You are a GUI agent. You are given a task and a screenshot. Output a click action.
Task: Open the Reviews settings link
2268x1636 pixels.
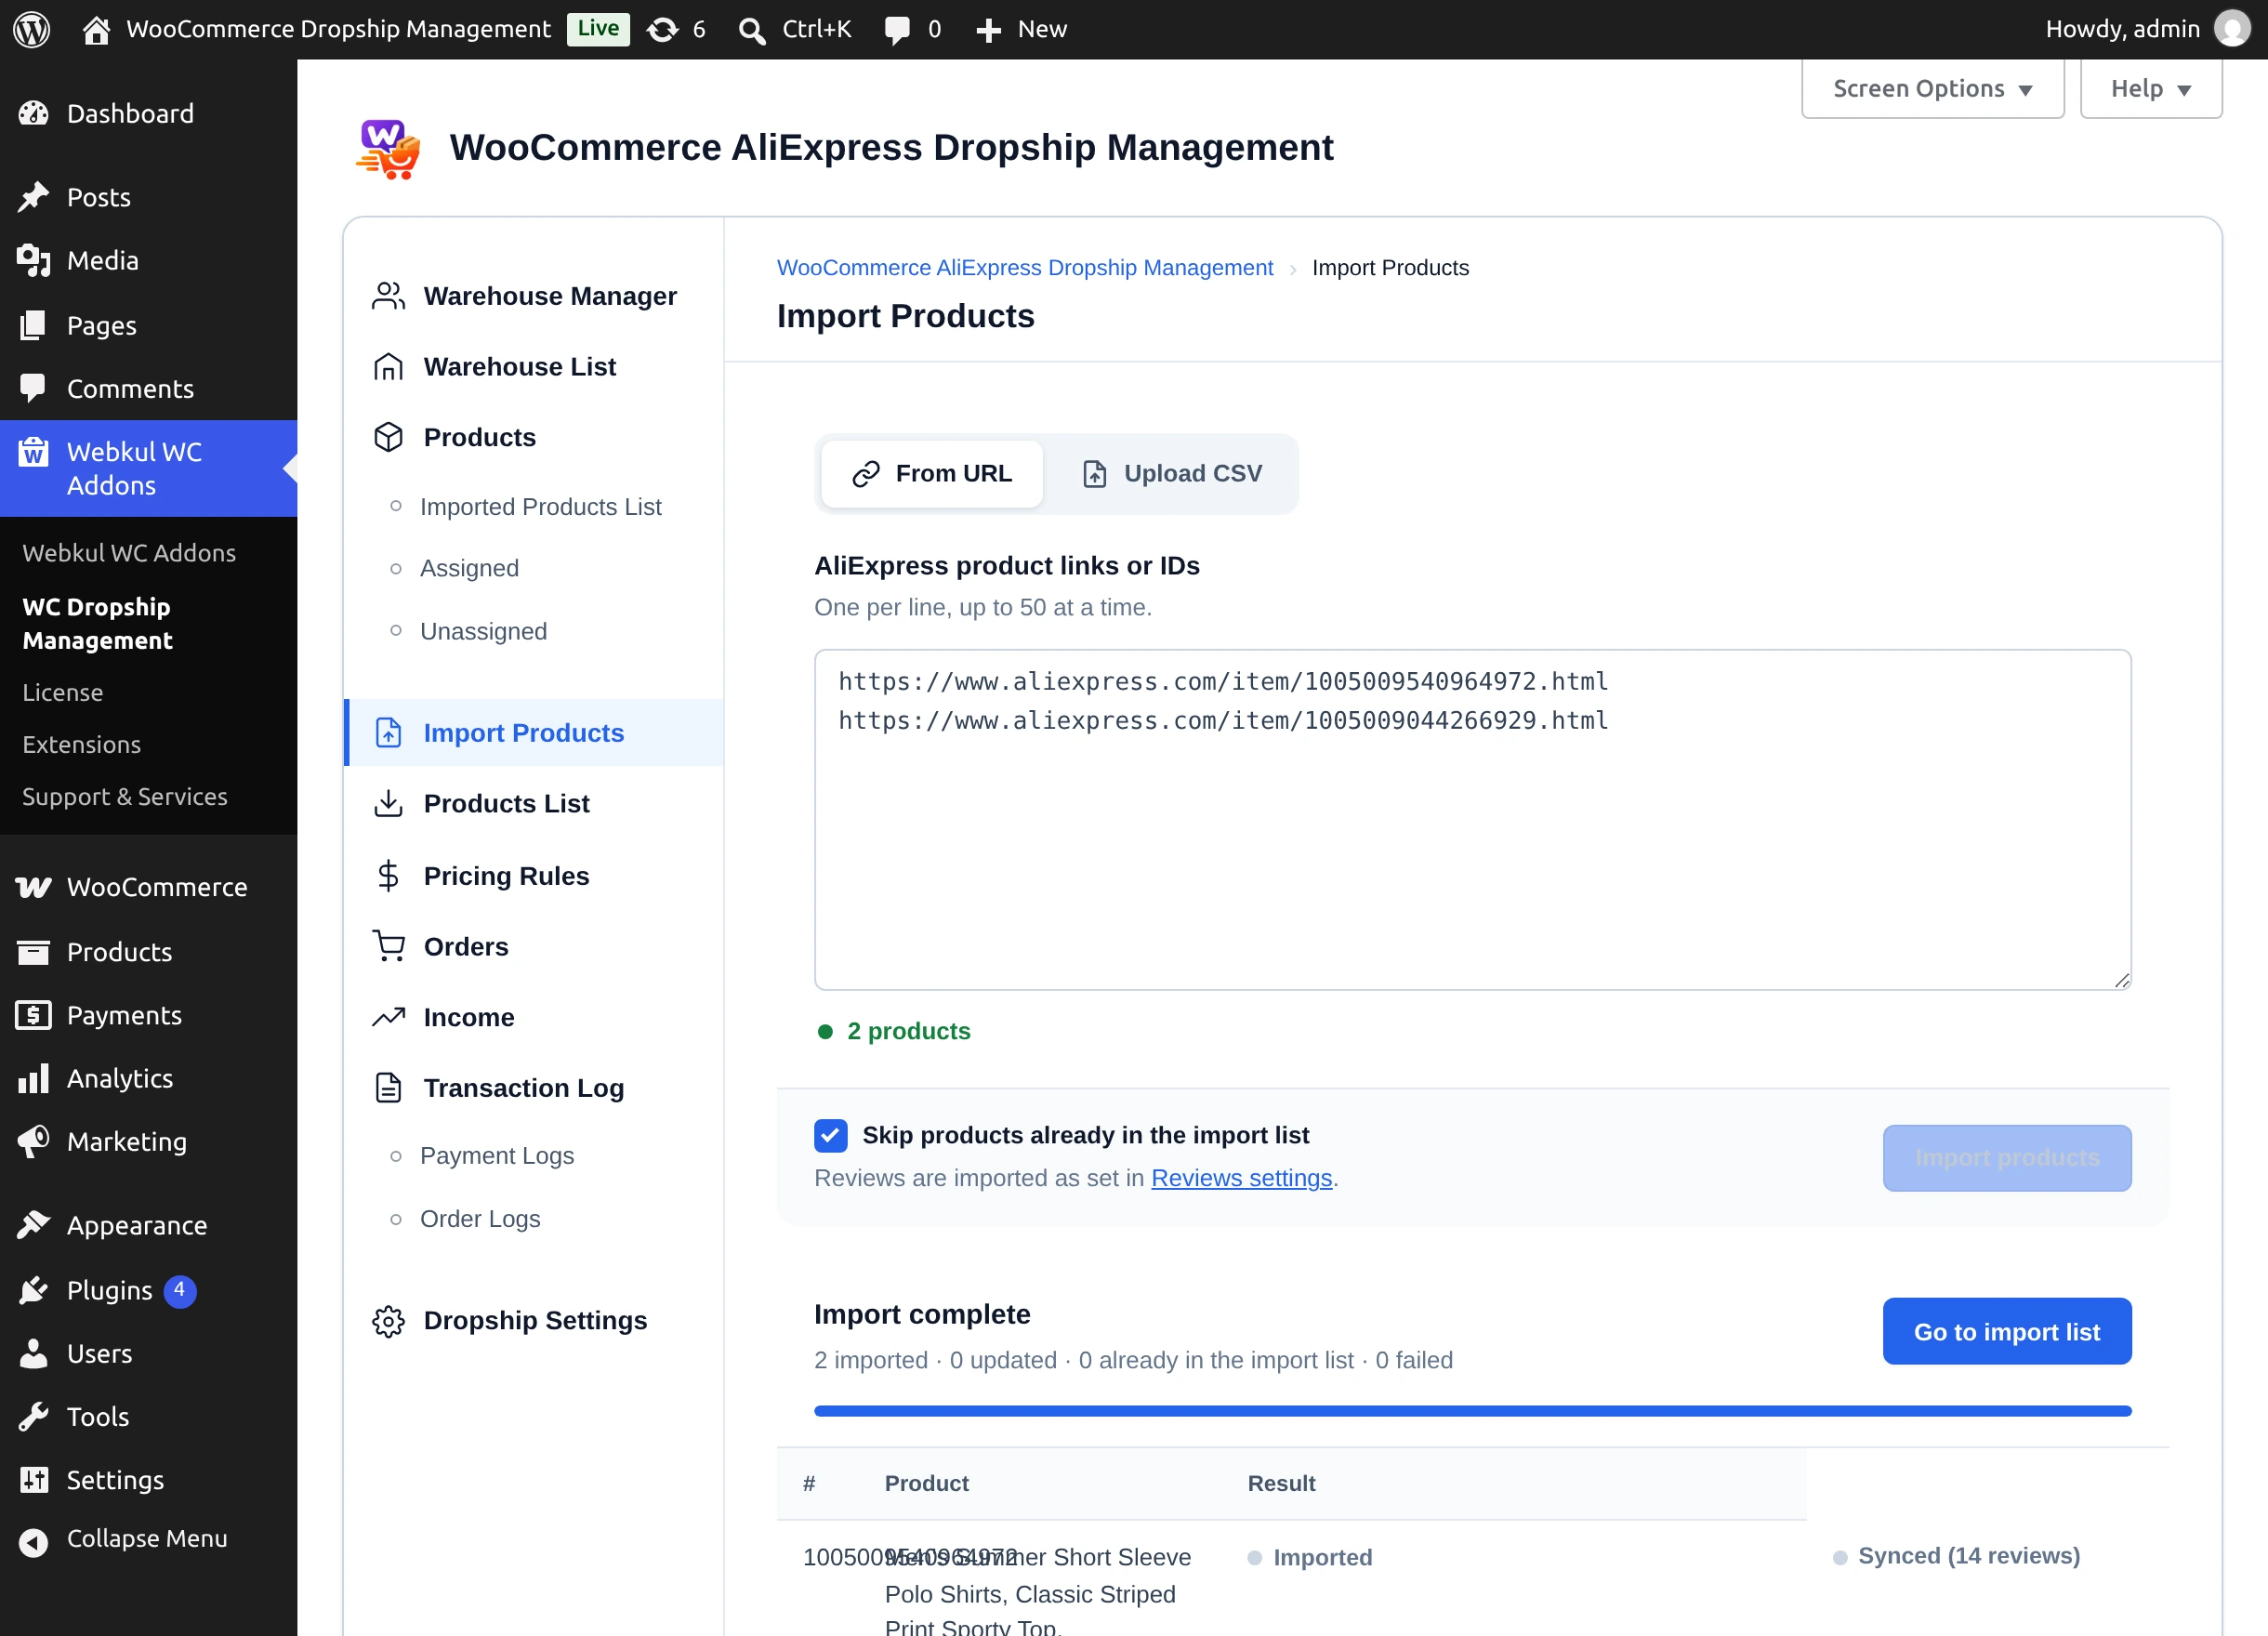pos(1242,1178)
